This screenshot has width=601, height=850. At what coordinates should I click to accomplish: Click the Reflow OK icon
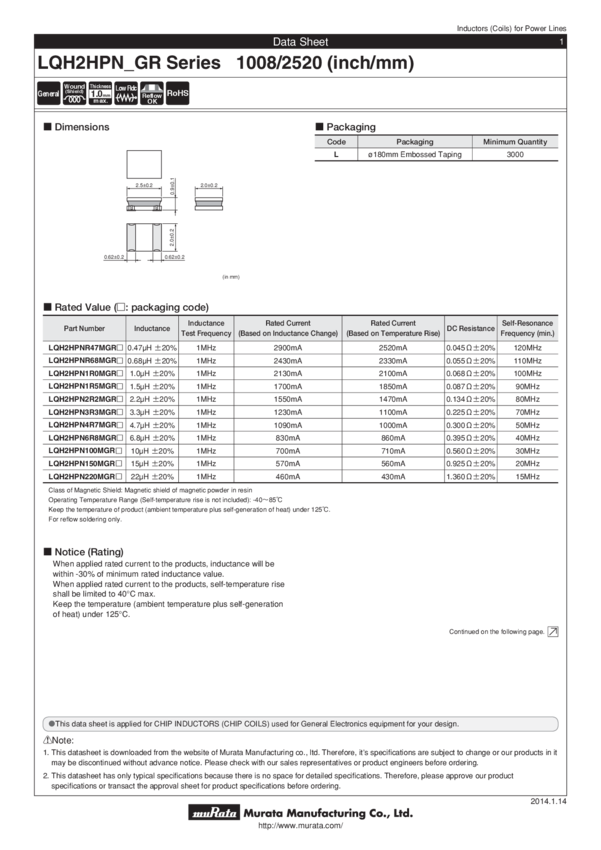click(x=152, y=93)
